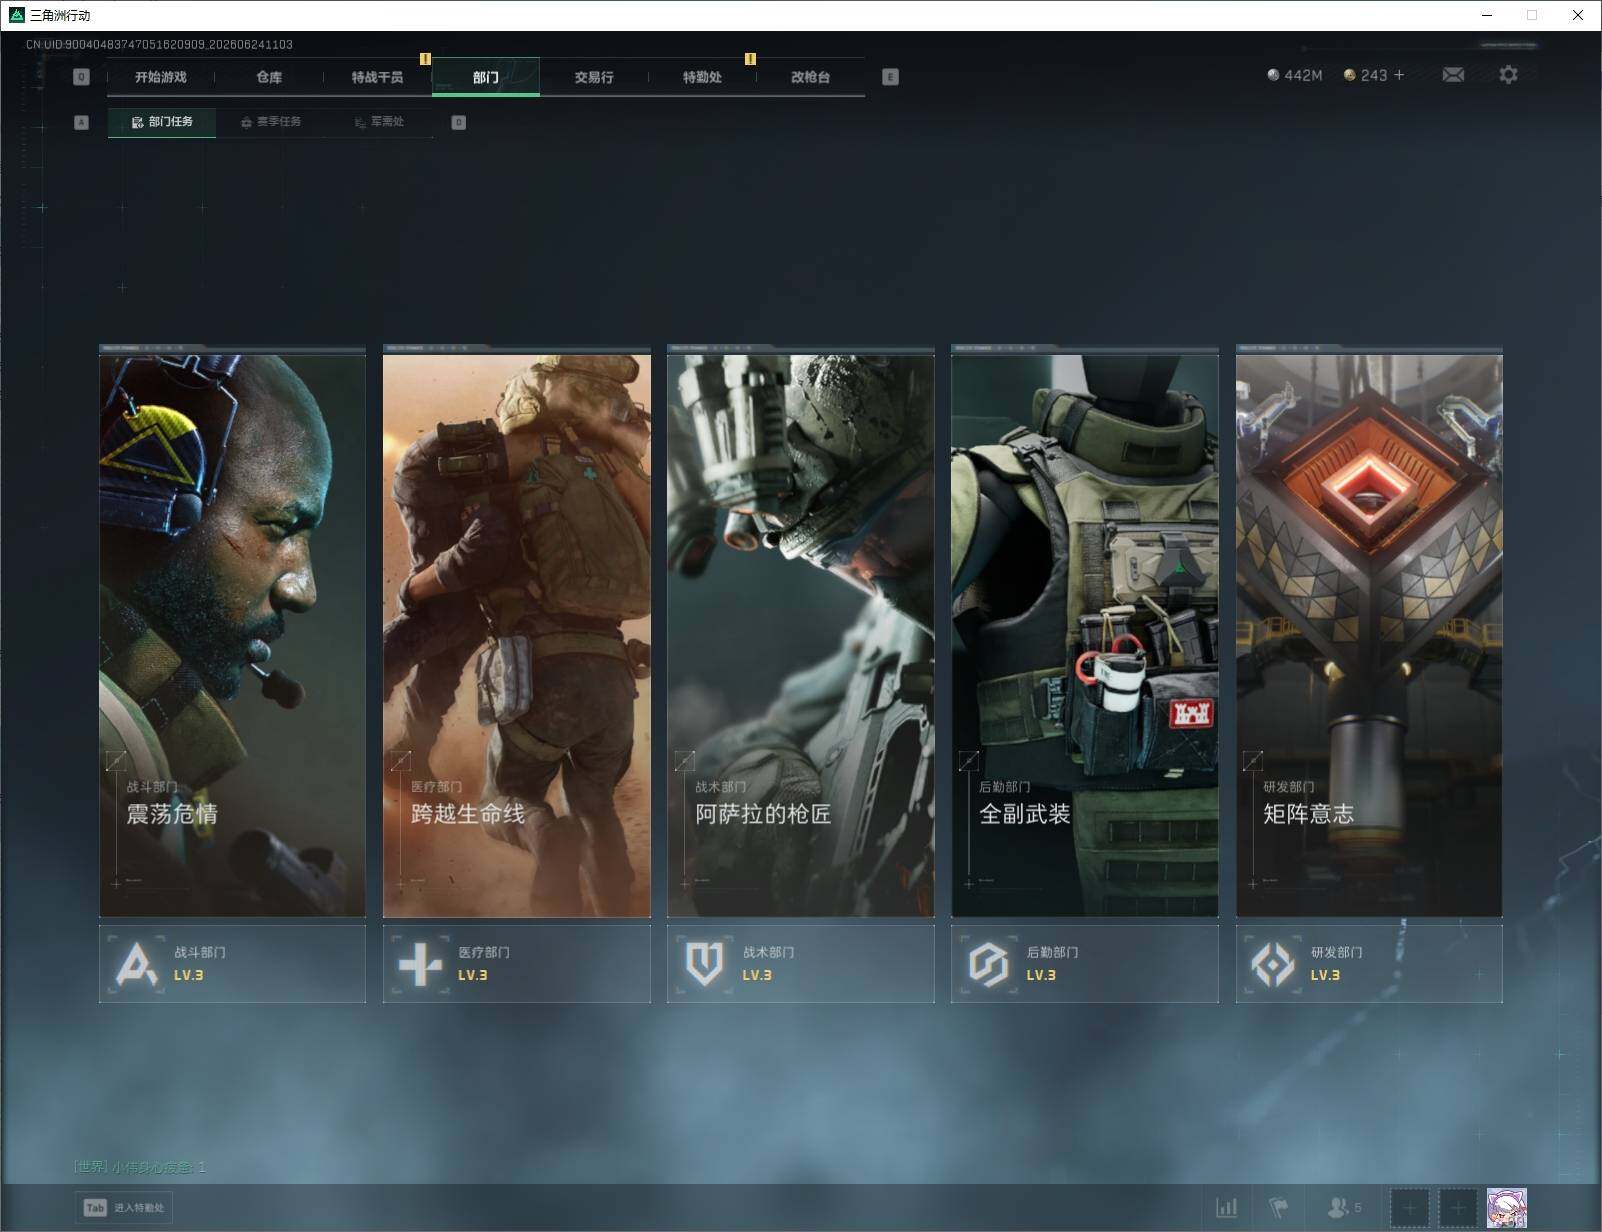Viewport: 1602px width, 1232px height.
Task: Open the flags icon in bottom bar
Action: point(1279,1208)
